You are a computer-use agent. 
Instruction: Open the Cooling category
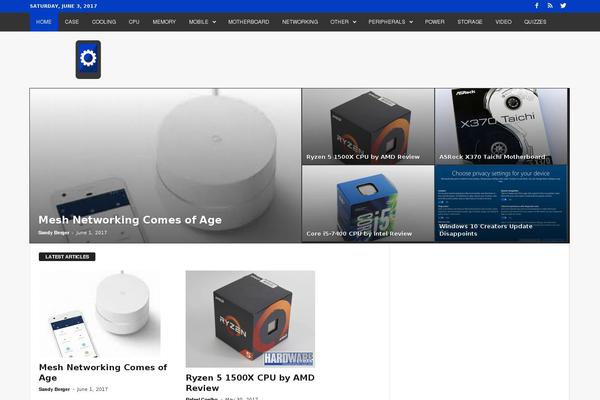pos(104,22)
